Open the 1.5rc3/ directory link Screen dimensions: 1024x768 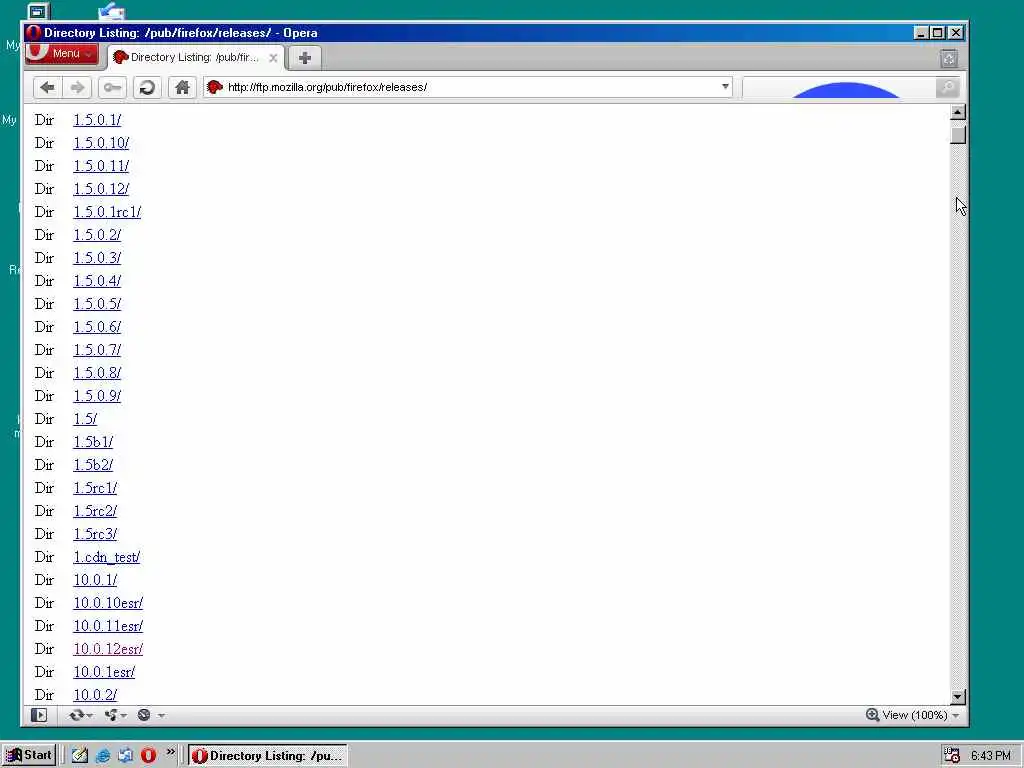point(95,534)
